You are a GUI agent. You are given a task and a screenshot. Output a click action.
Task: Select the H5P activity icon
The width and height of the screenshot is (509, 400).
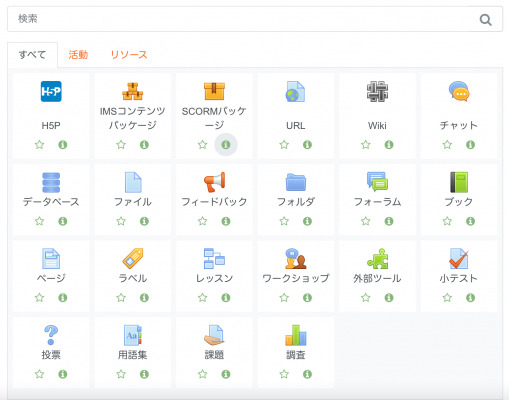[51, 91]
